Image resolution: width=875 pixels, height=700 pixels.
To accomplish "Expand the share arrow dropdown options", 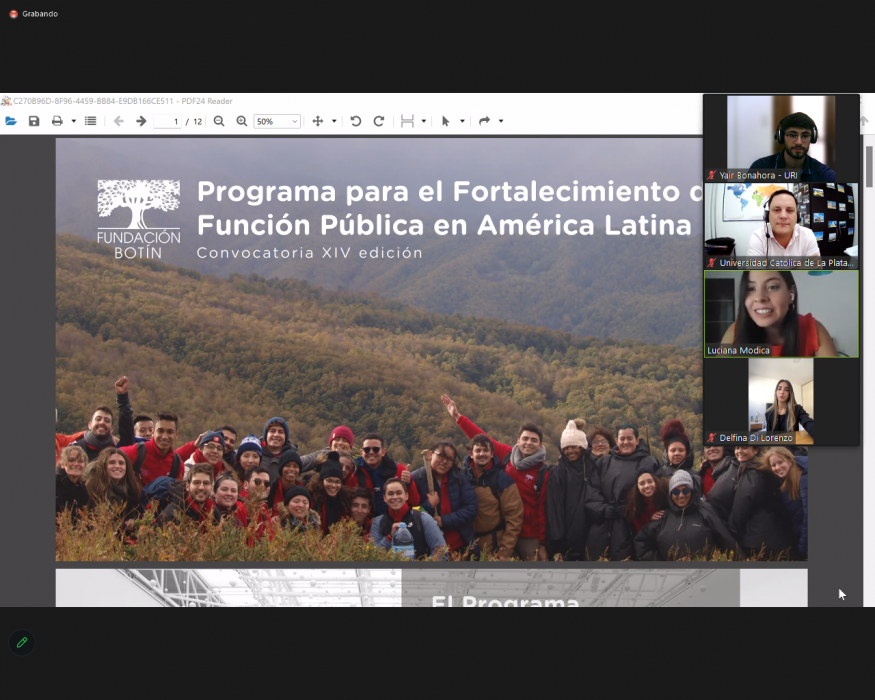I will (x=500, y=121).
